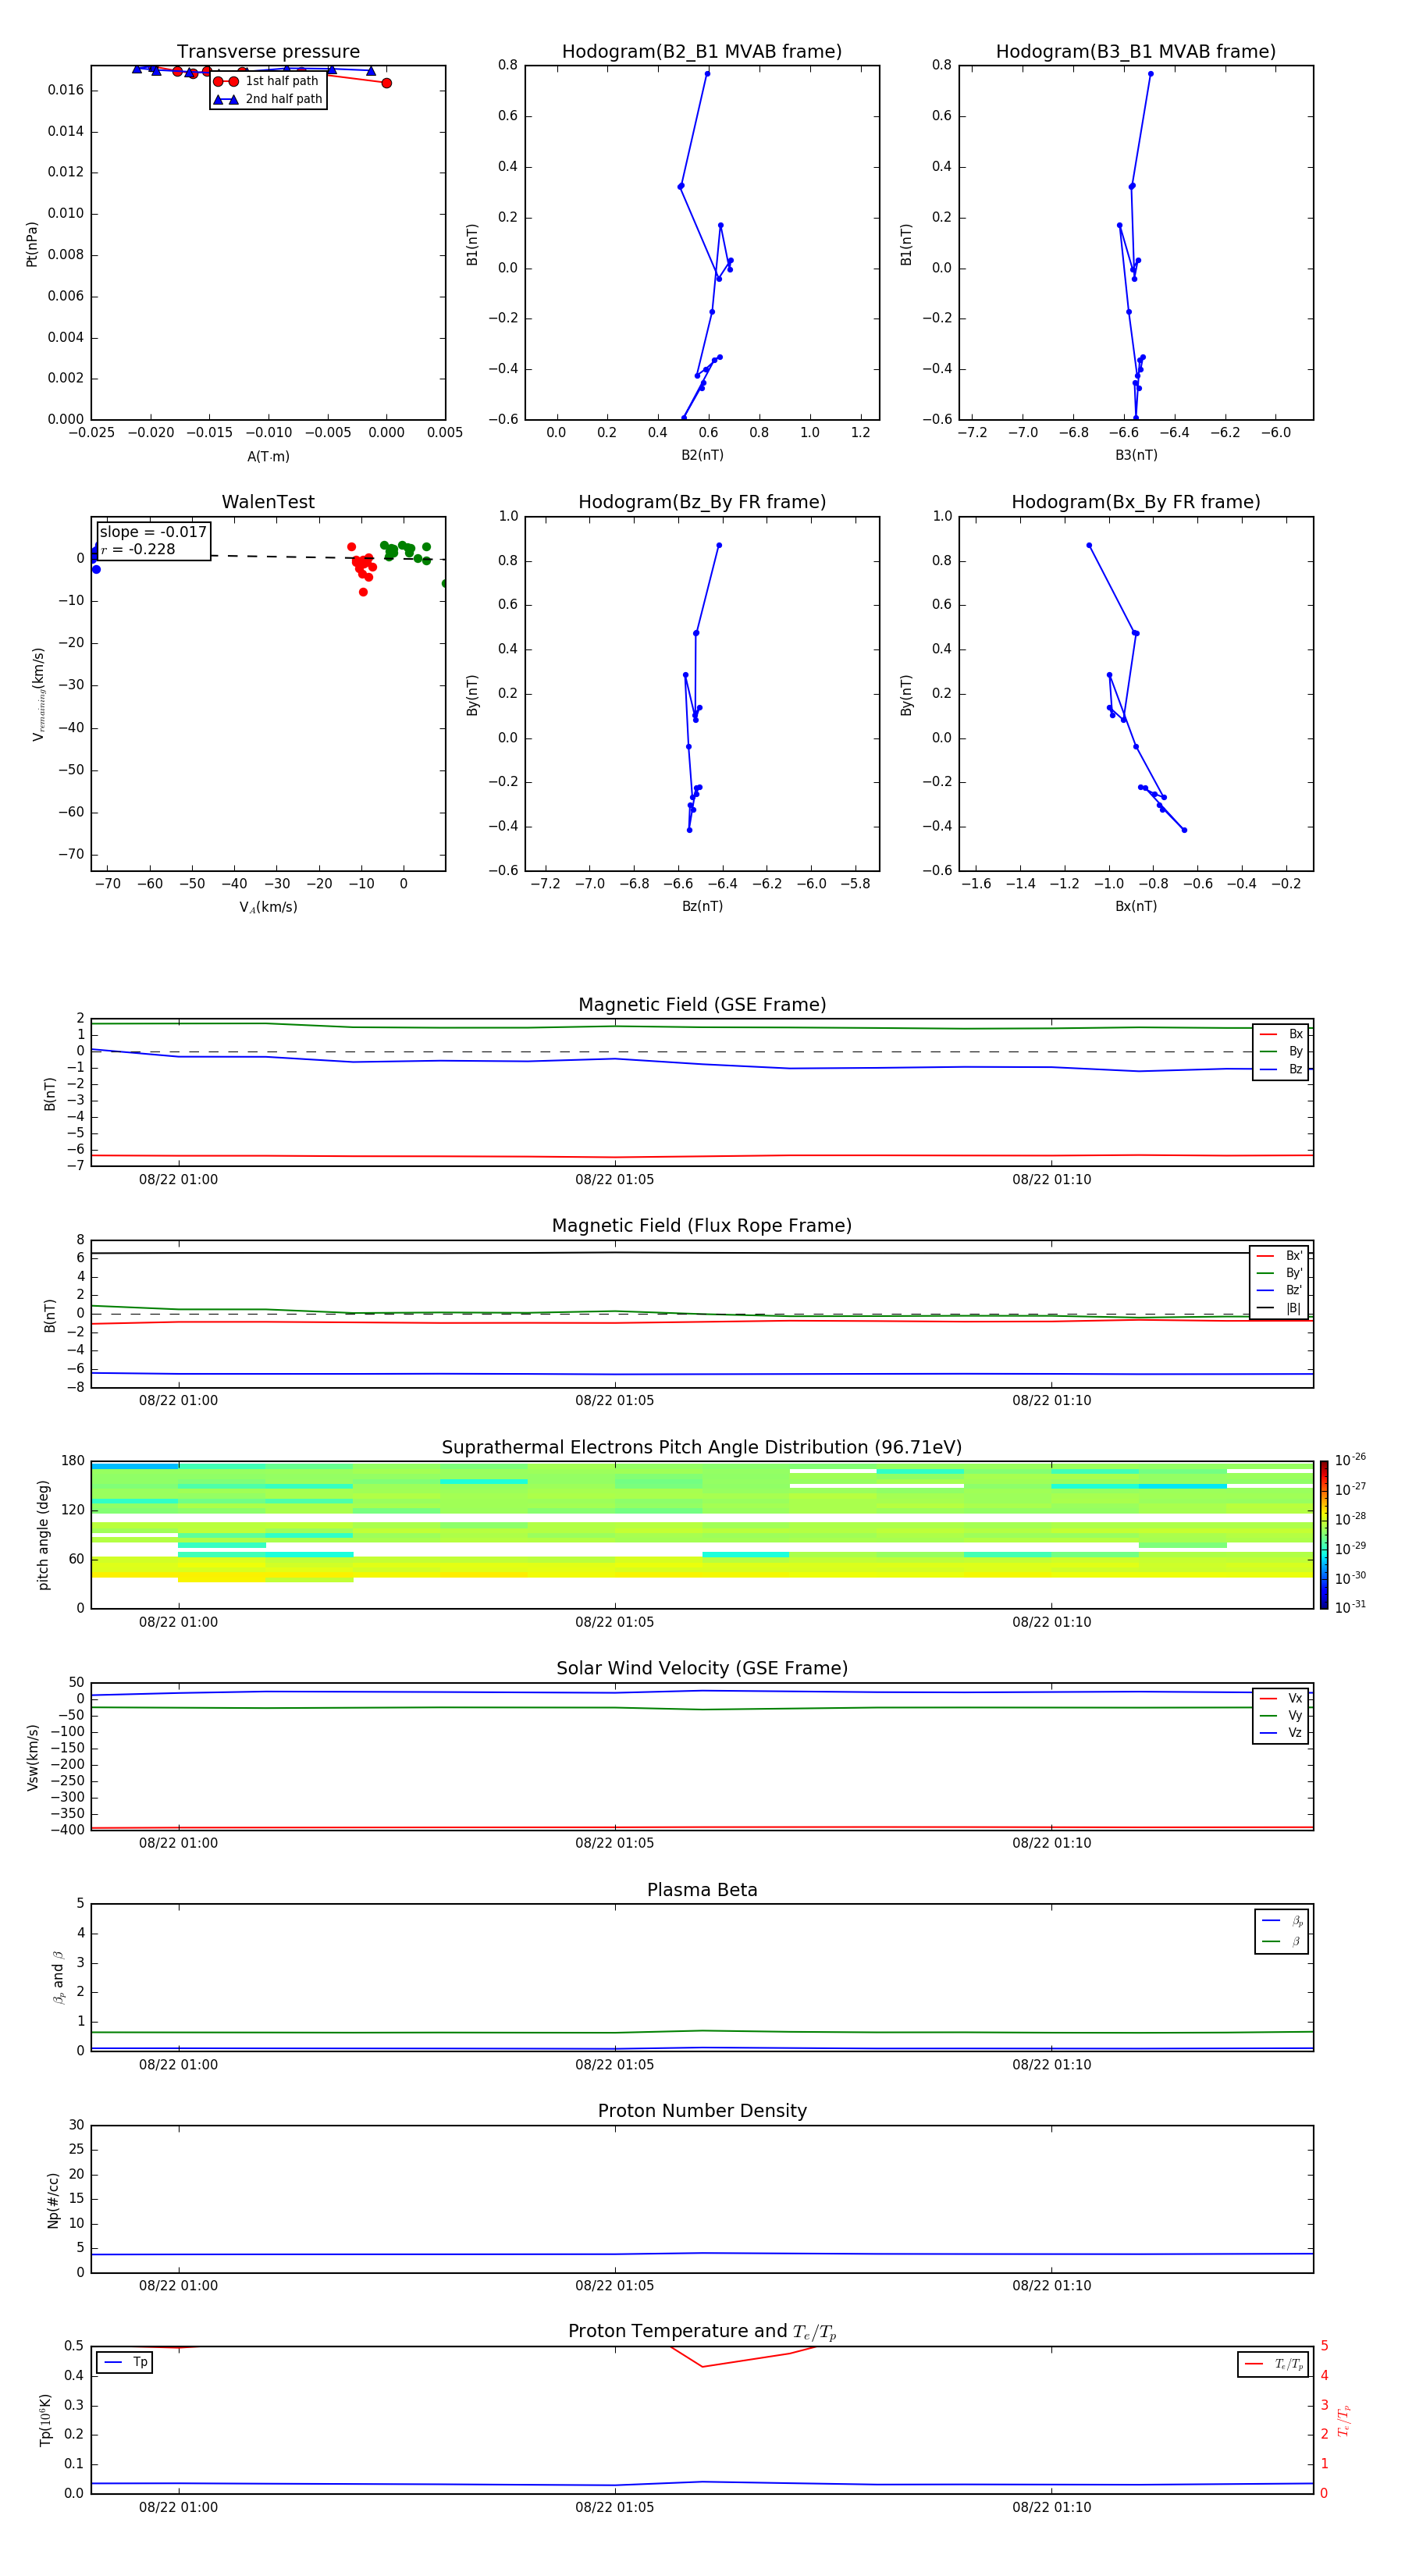Click the "B3(nT)" x-axis label
1405x2576 pixels.
tap(1136, 455)
